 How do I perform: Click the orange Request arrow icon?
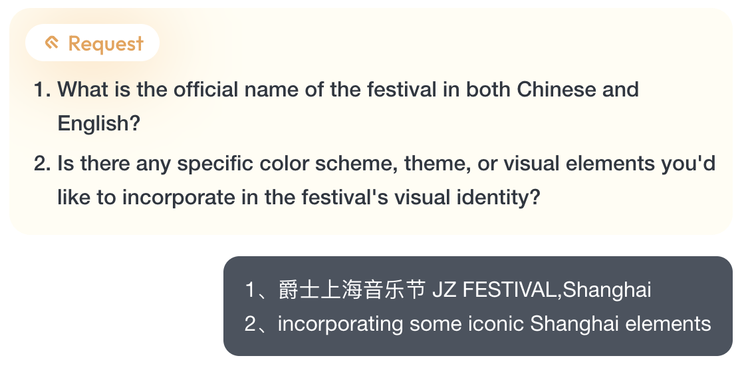click(52, 43)
